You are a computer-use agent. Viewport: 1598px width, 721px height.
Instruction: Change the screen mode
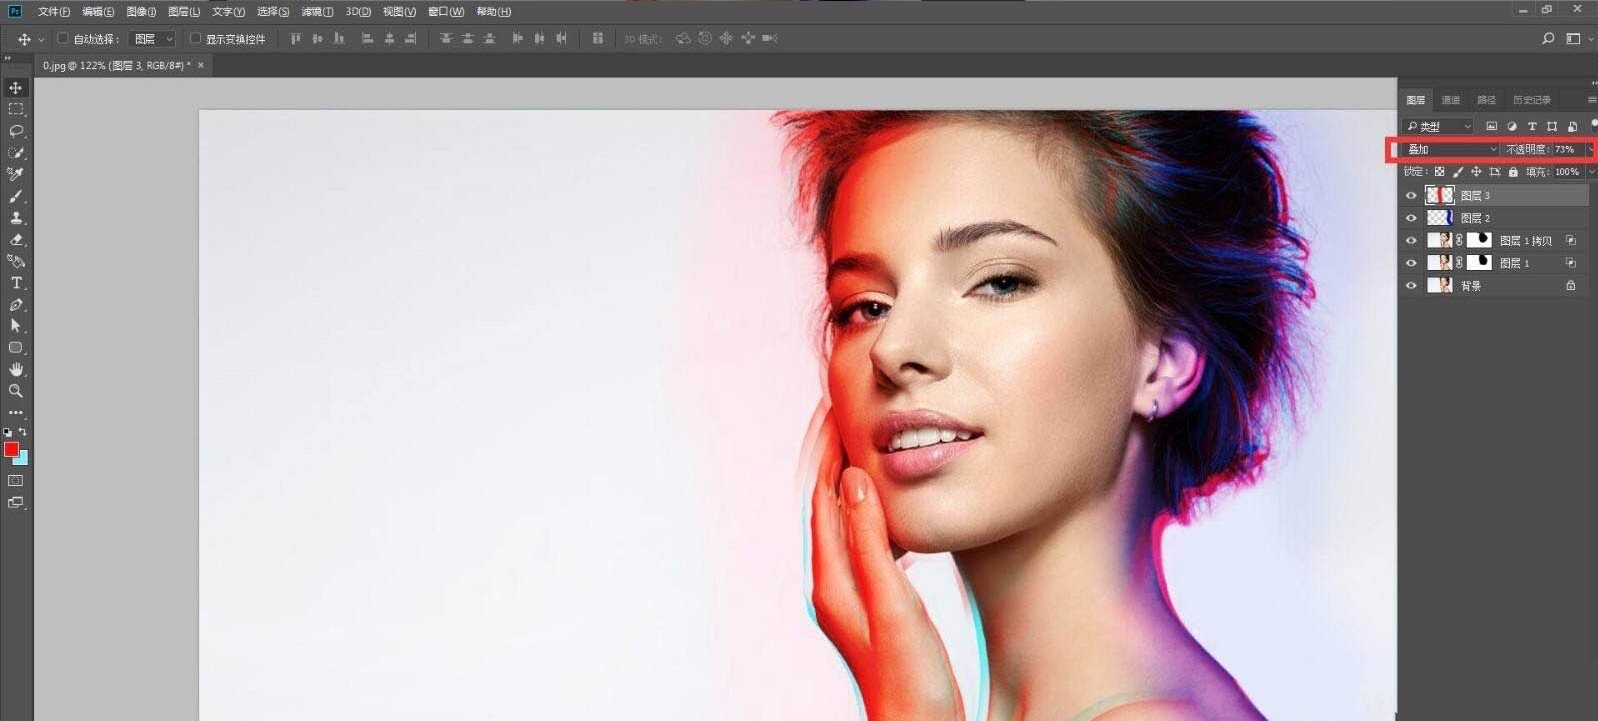[x=16, y=503]
